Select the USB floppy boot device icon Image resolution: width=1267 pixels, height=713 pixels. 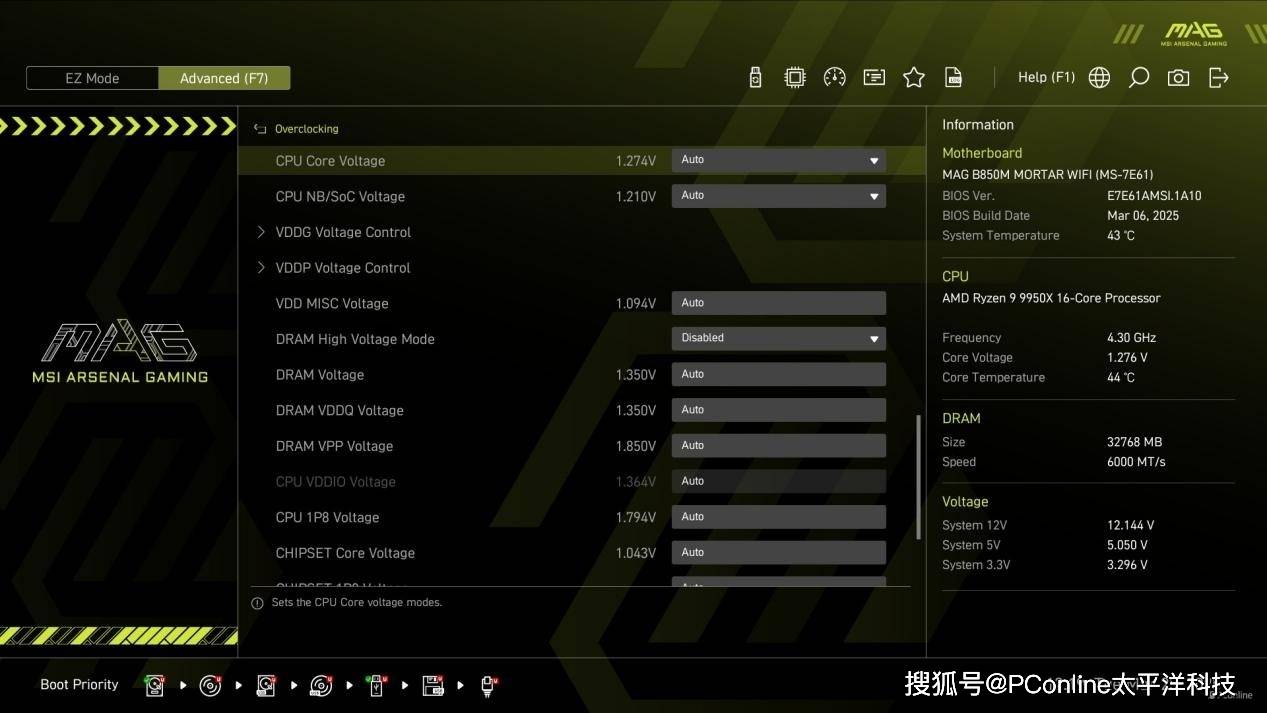pos(433,685)
